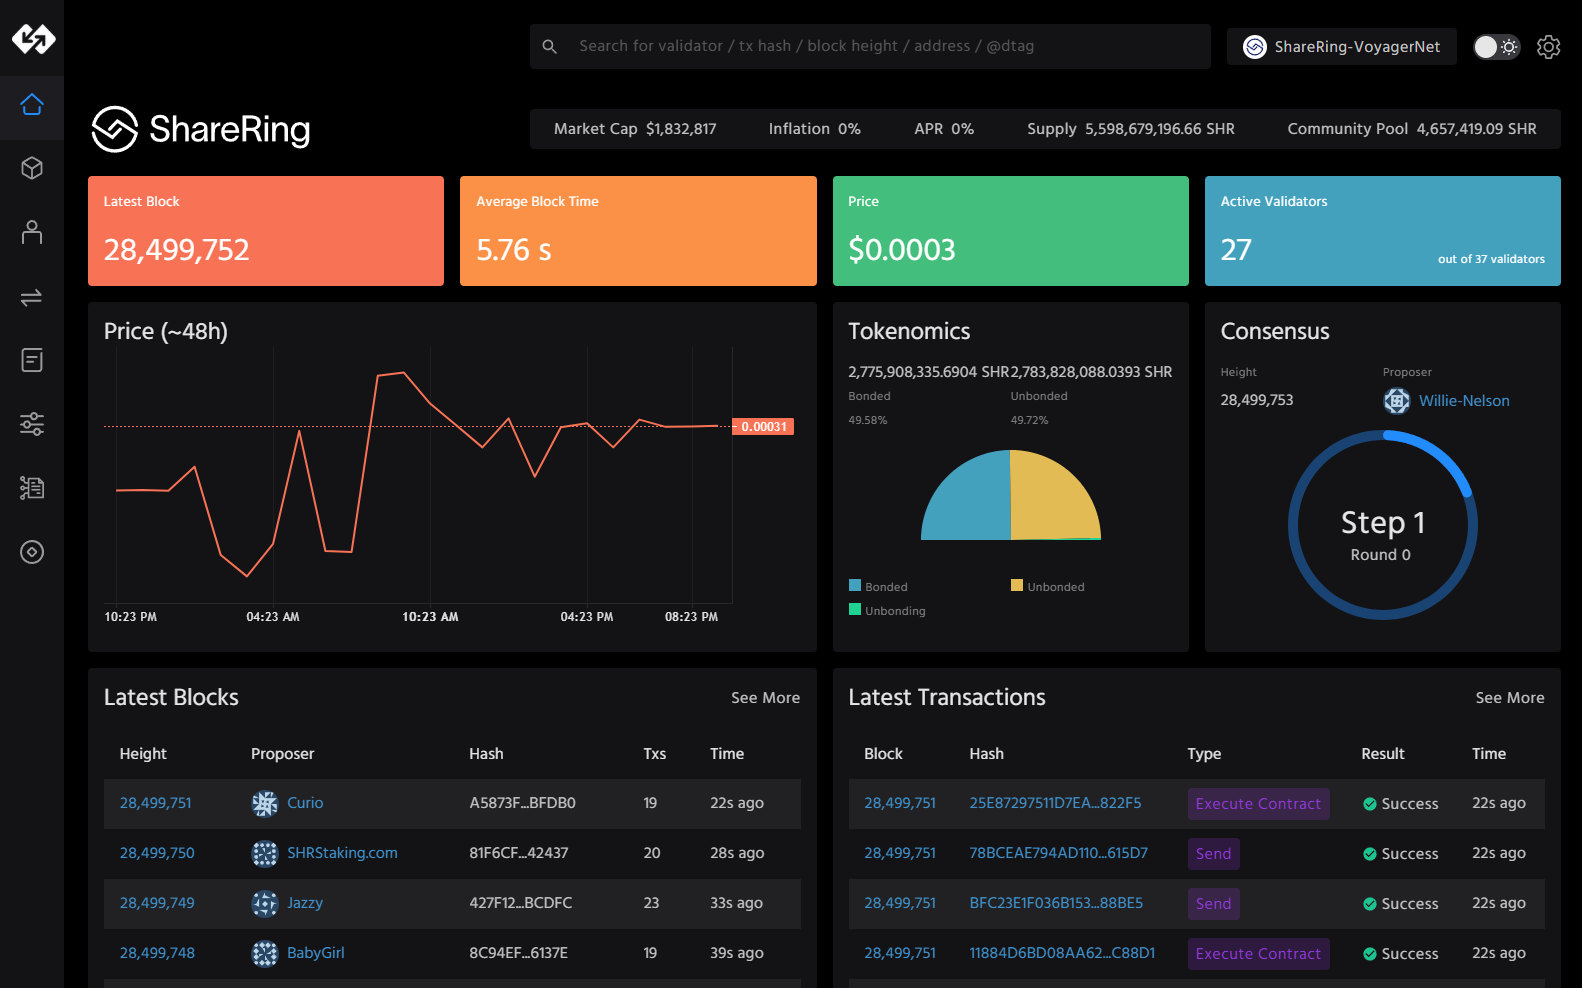The height and width of the screenshot is (988, 1582).
Task: Click Supply 5,598,679,196.66 SHR value
Action: click(1160, 129)
